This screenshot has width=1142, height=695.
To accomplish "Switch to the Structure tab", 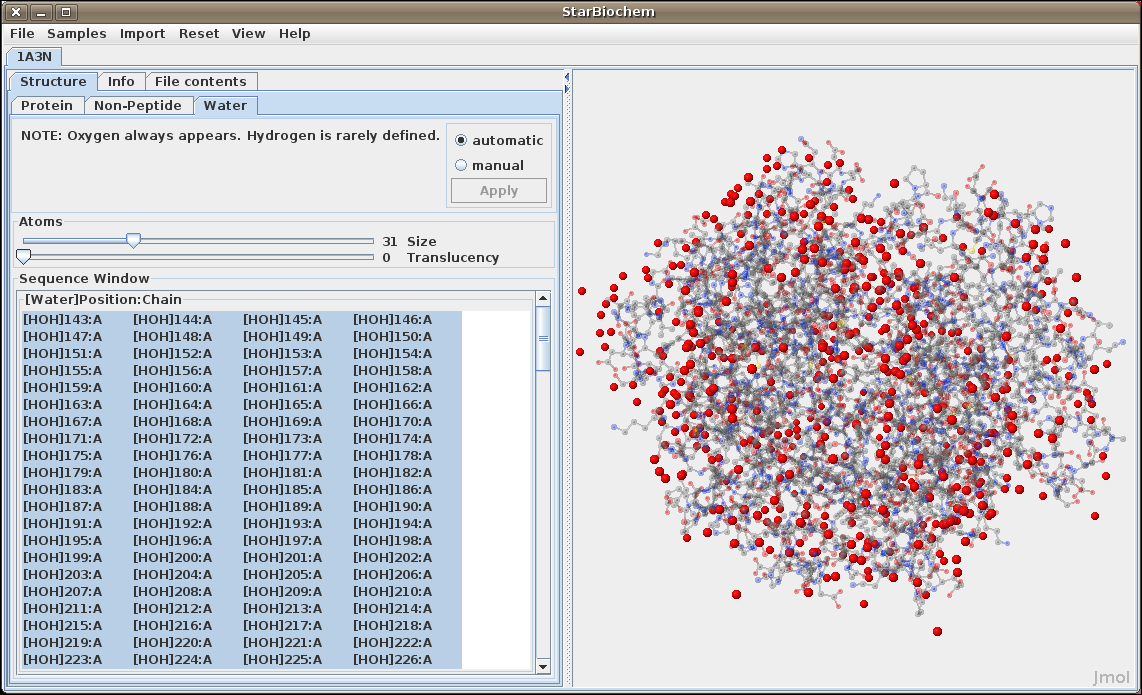I will pos(53,82).
